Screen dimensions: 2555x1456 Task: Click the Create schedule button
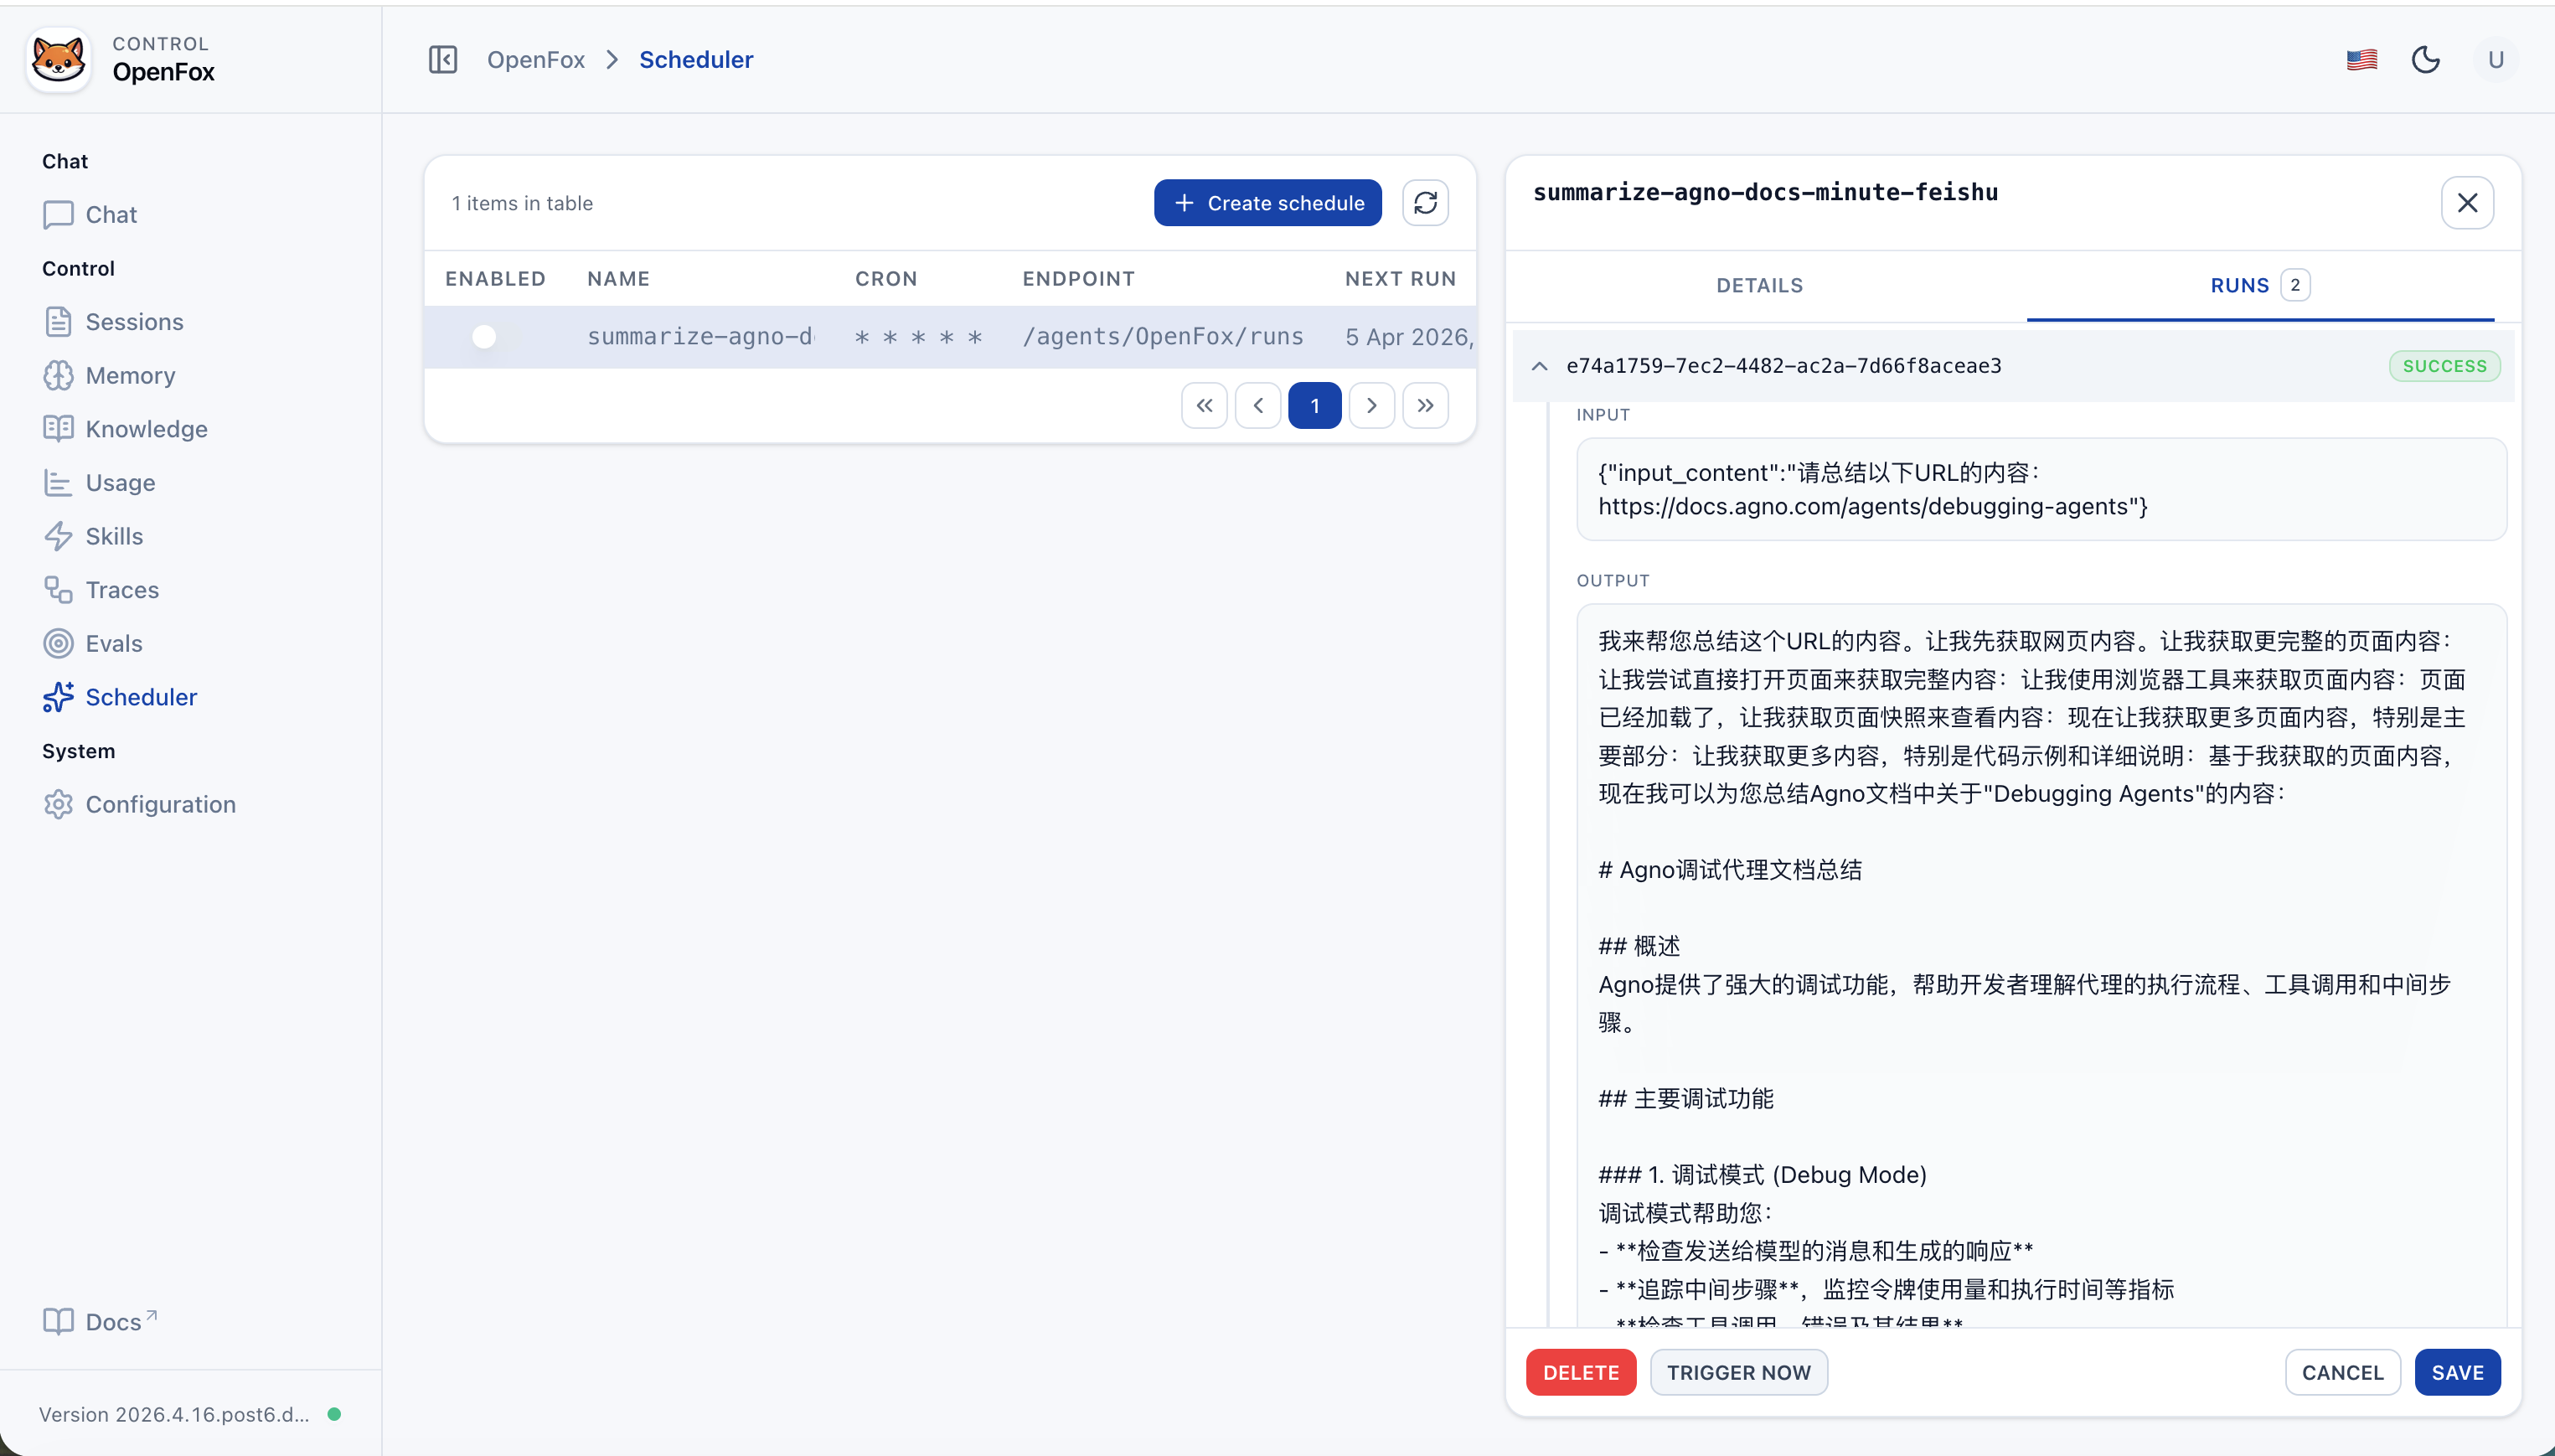click(x=1267, y=202)
